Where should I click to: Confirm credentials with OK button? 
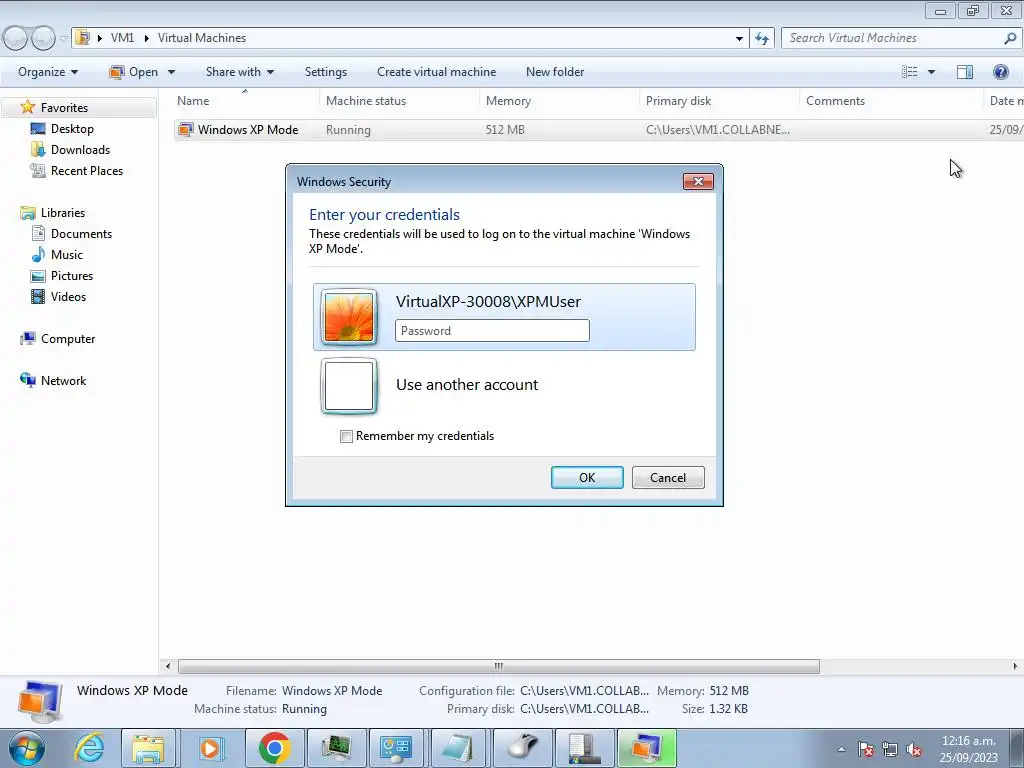(x=587, y=477)
